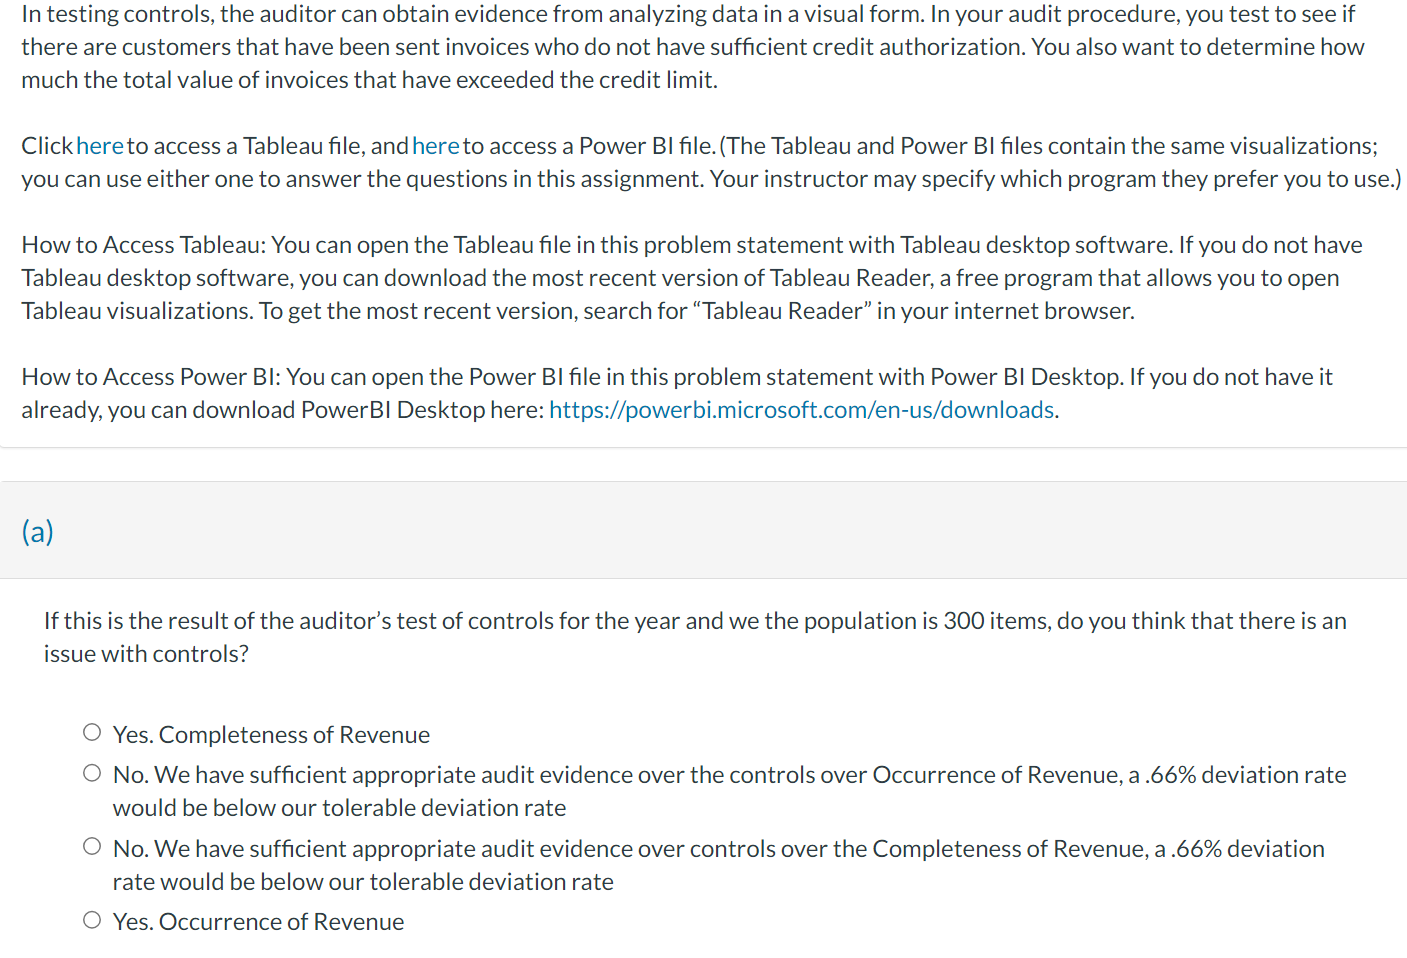The width and height of the screenshot is (1407, 958).
Task: Click the Tableau access instructions paragraph
Action: click(690, 277)
